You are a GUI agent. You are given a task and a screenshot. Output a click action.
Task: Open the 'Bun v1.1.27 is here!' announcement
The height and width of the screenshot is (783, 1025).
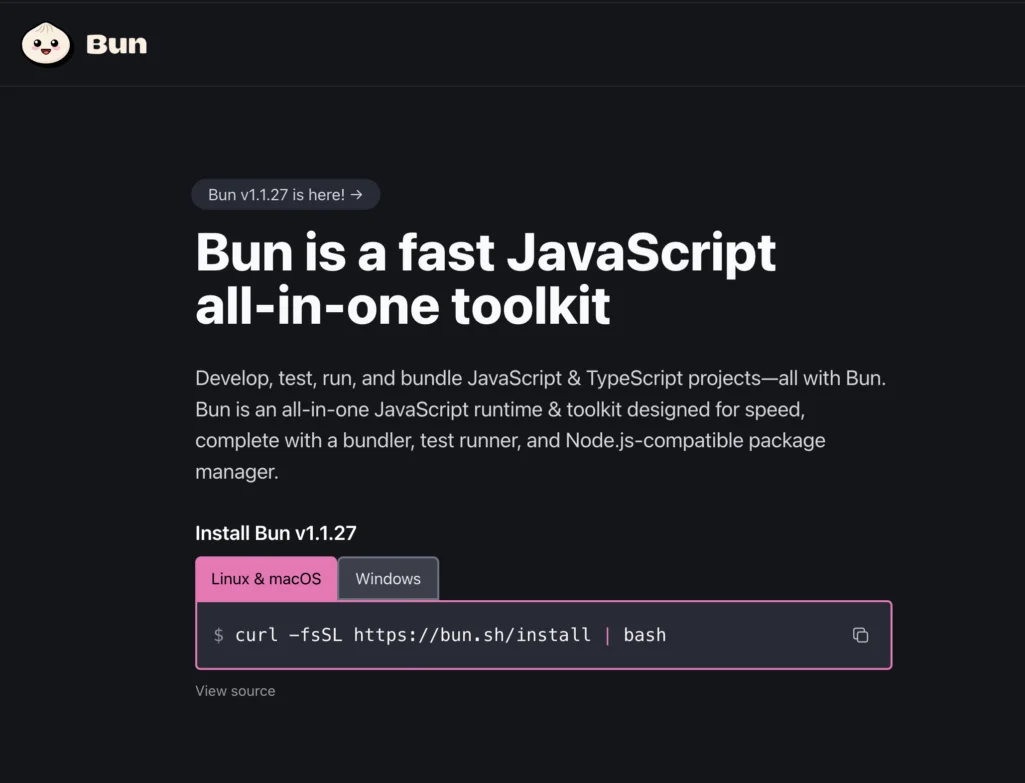(286, 195)
